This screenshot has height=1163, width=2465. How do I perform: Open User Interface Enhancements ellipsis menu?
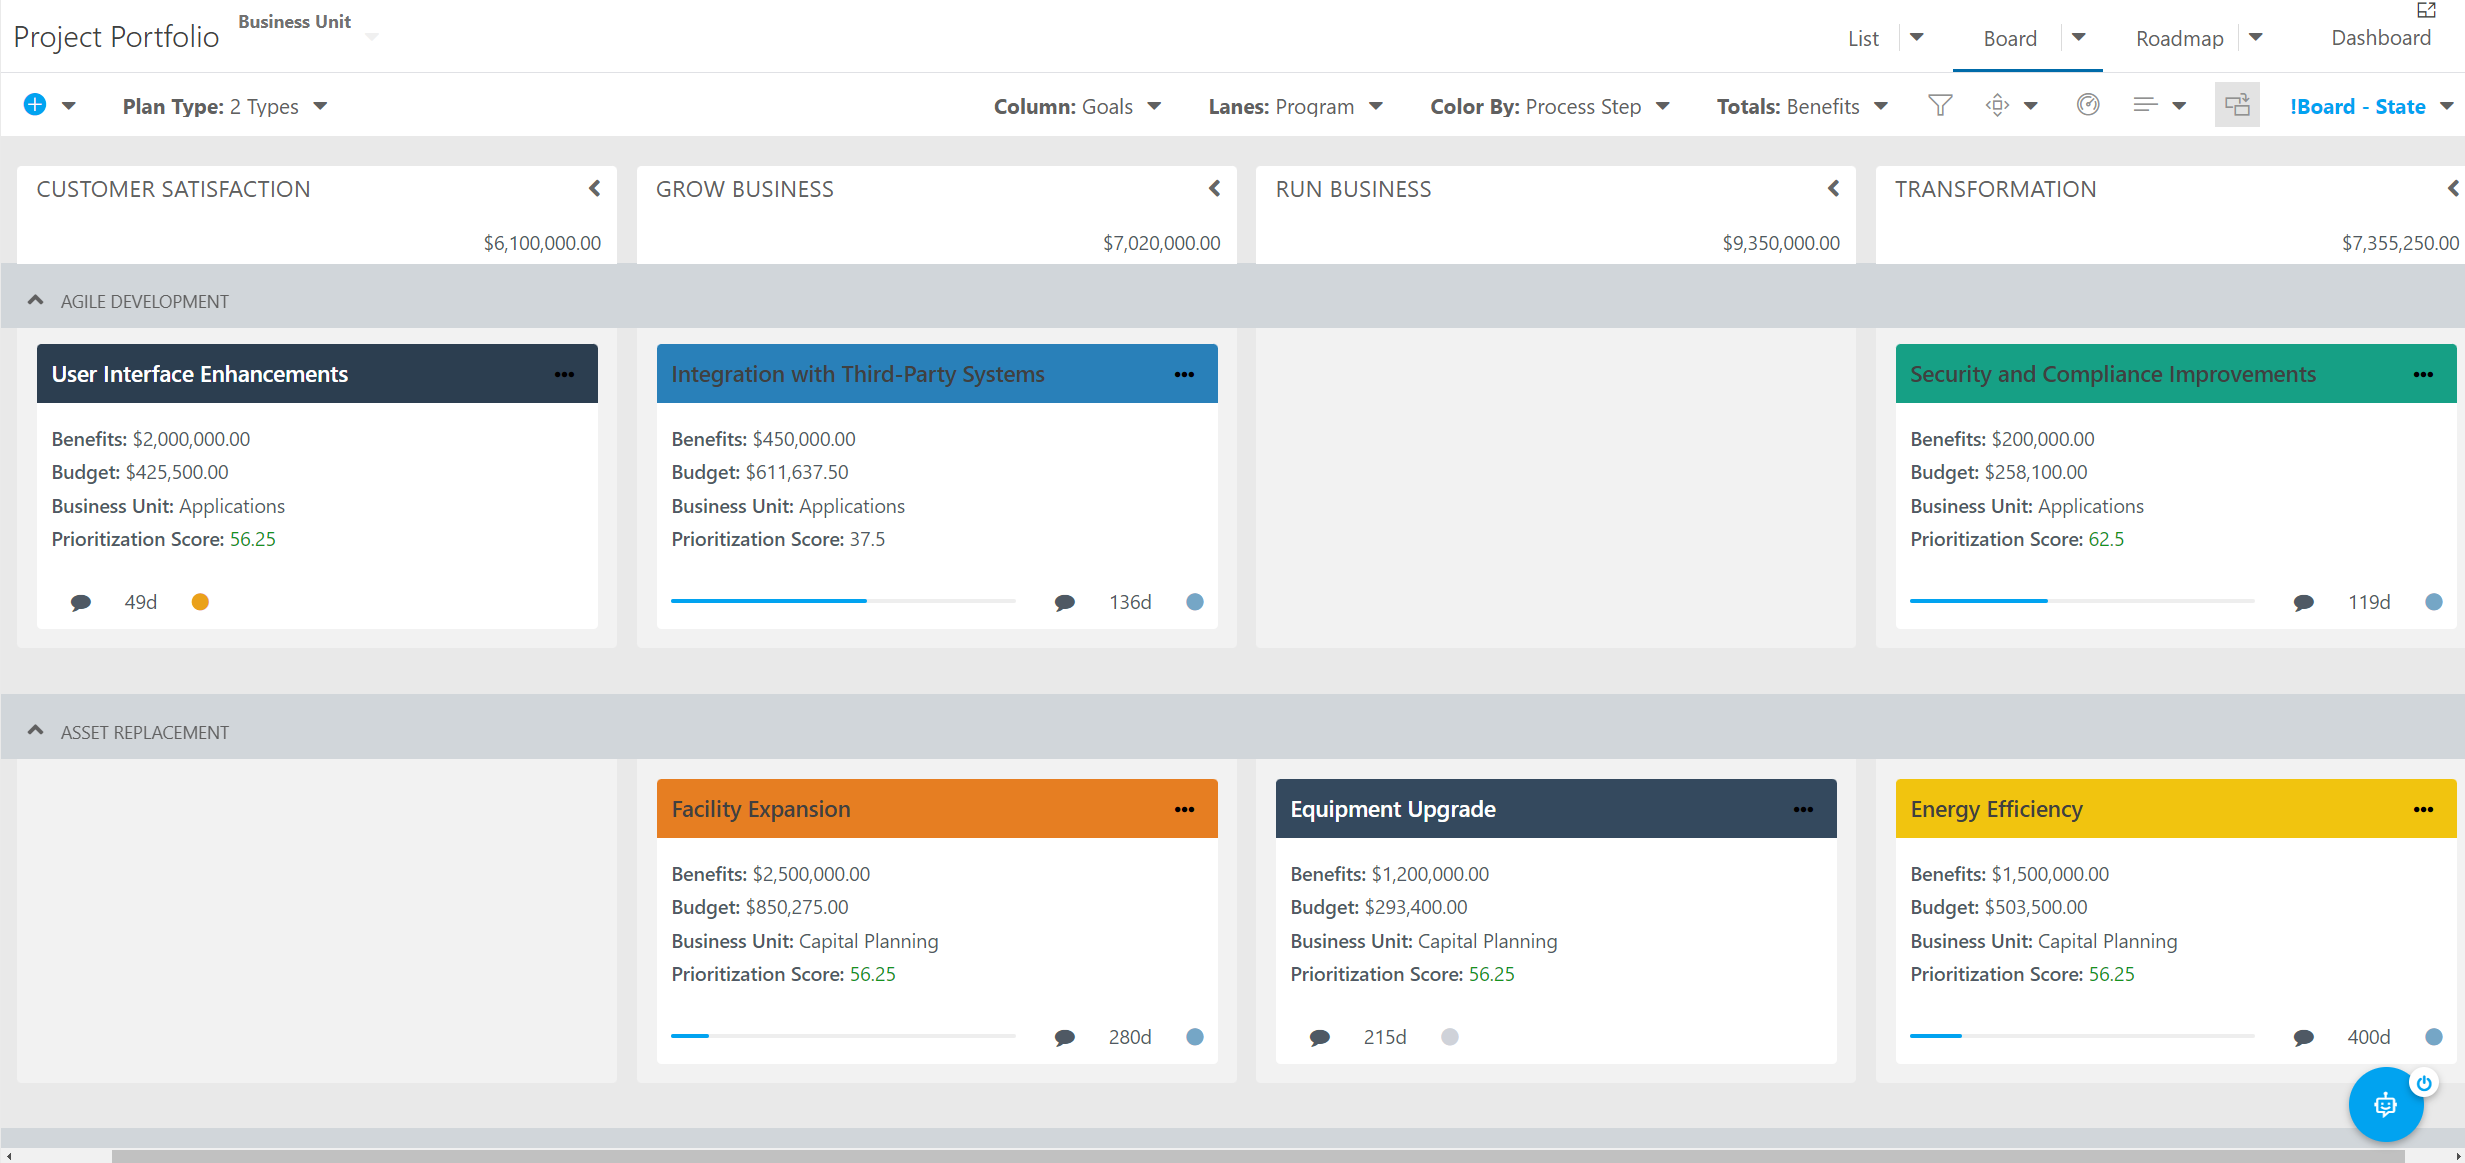tap(564, 375)
